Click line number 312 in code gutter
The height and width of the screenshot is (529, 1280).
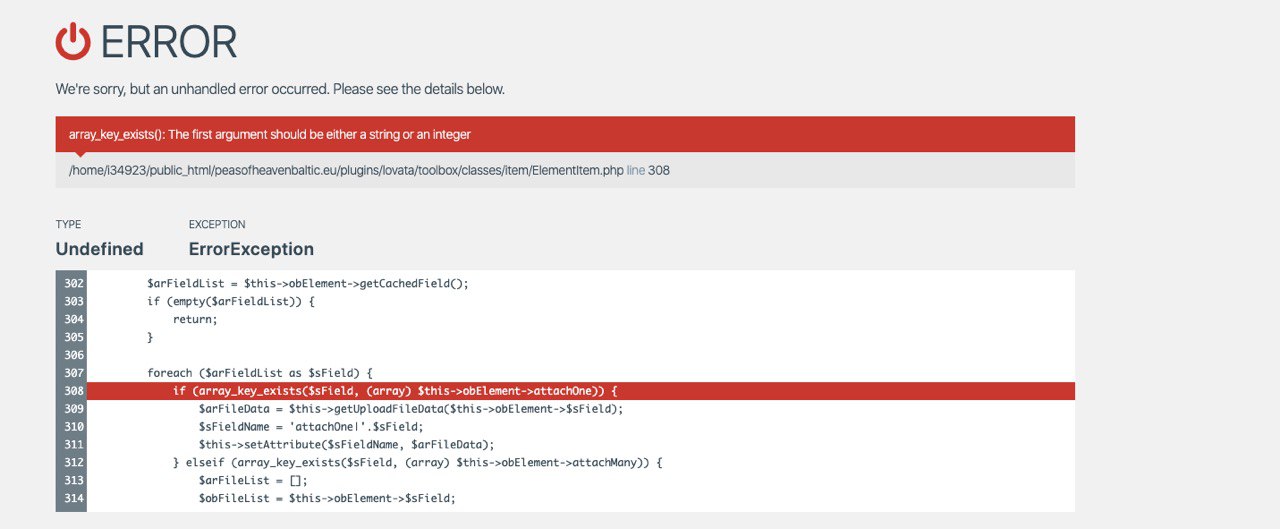tap(73, 463)
